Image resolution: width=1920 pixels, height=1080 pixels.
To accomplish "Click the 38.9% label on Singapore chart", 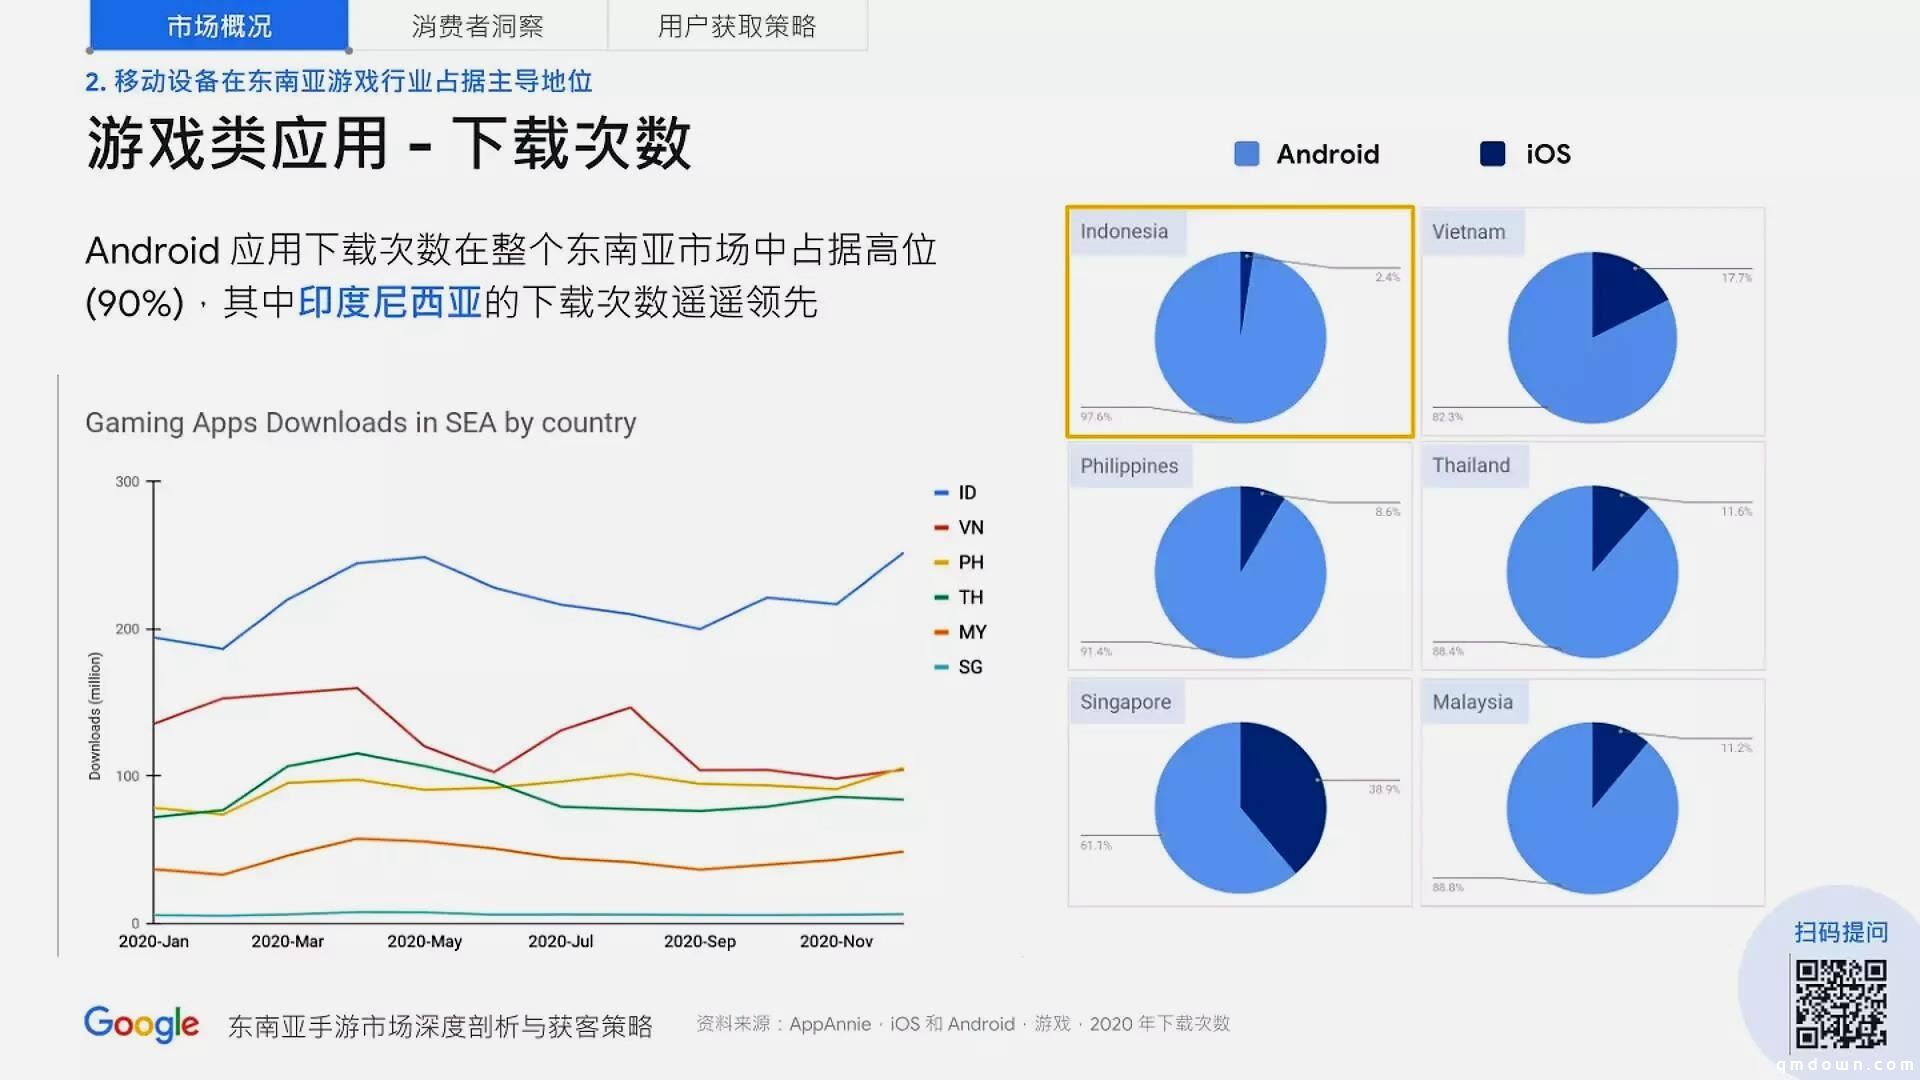I will (1384, 790).
